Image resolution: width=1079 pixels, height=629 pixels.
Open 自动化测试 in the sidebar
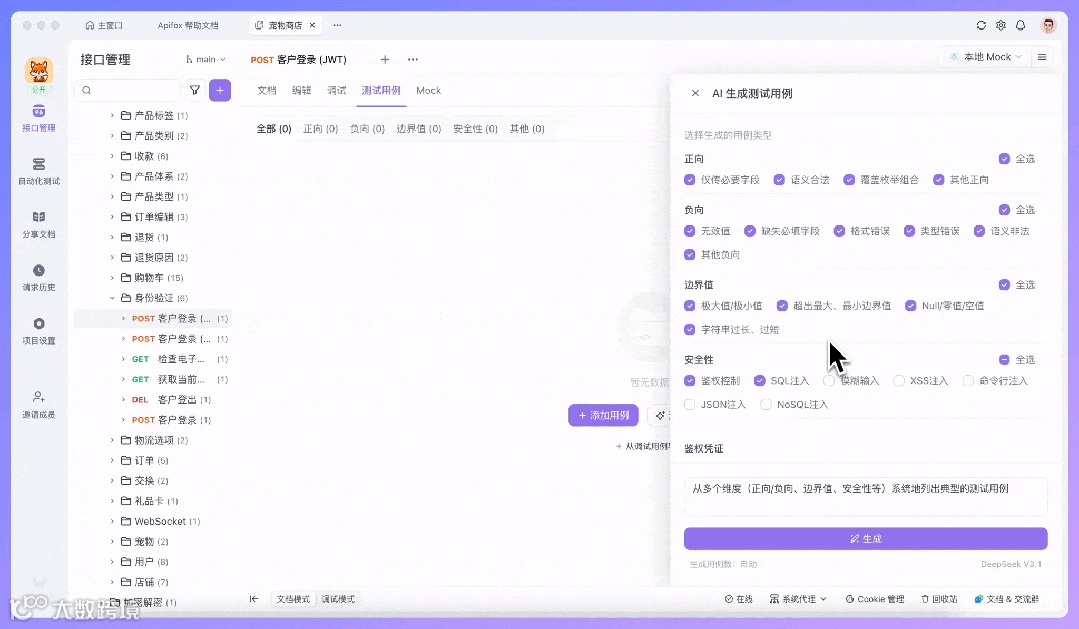[x=39, y=171]
